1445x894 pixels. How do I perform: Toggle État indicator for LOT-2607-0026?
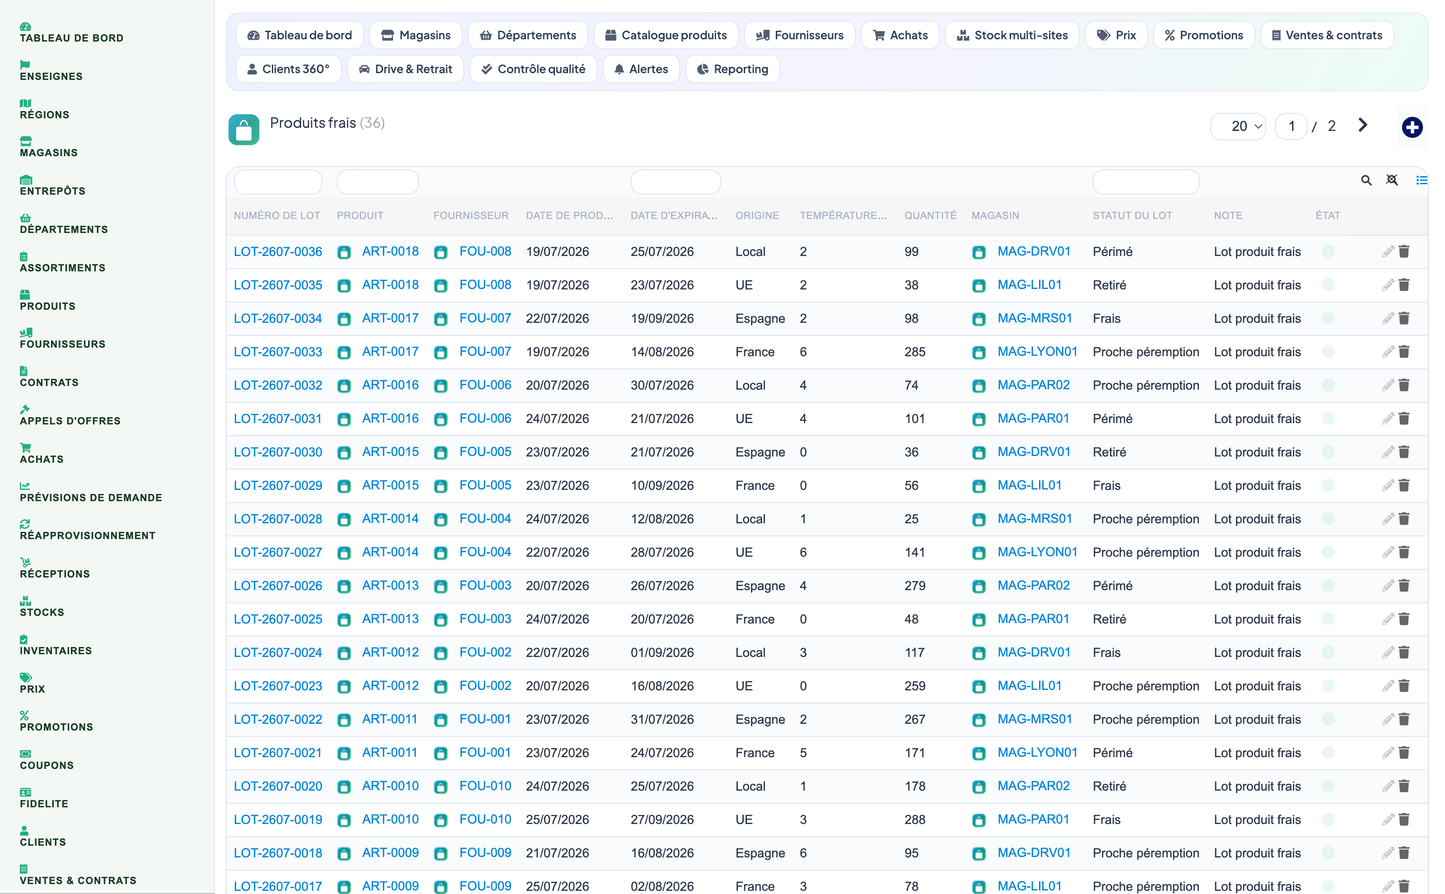(x=1328, y=586)
